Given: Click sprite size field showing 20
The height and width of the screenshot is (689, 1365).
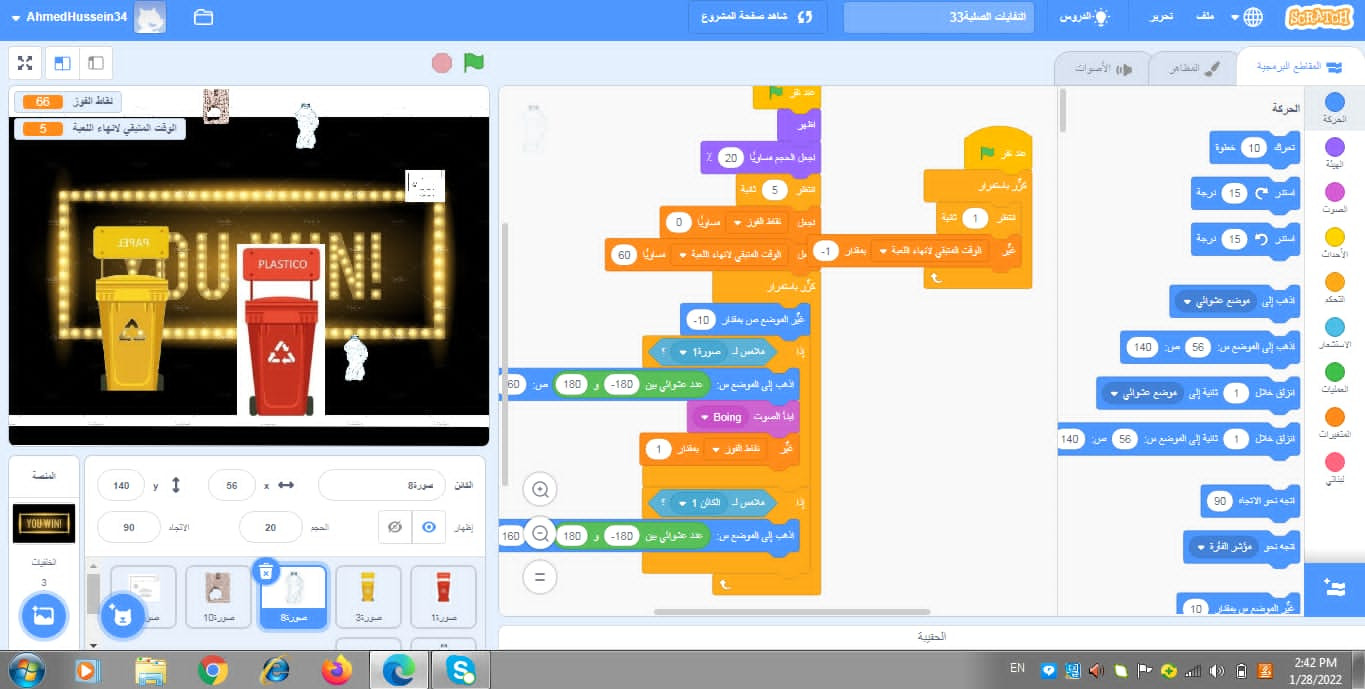Looking at the screenshot, I should click(x=270, y=527).
